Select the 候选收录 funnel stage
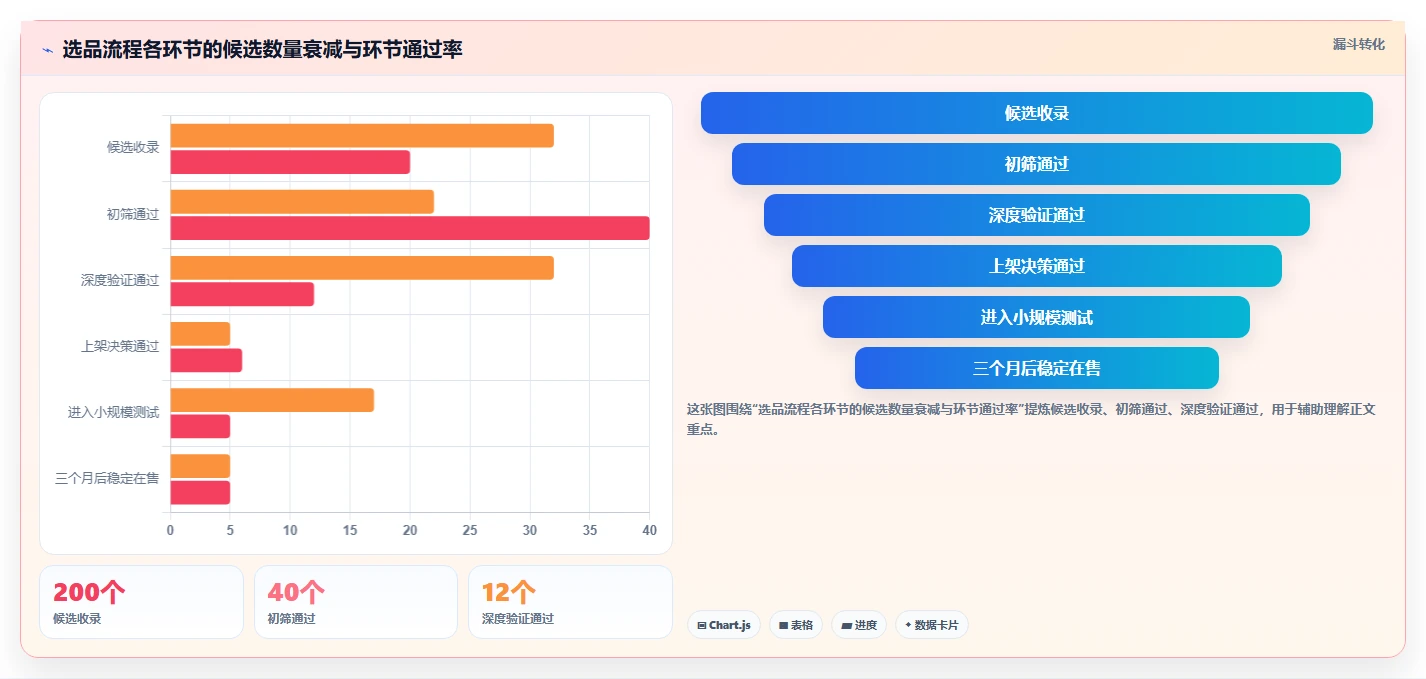The height and width of the screenshot is (679, 1426). (1036, 113)
